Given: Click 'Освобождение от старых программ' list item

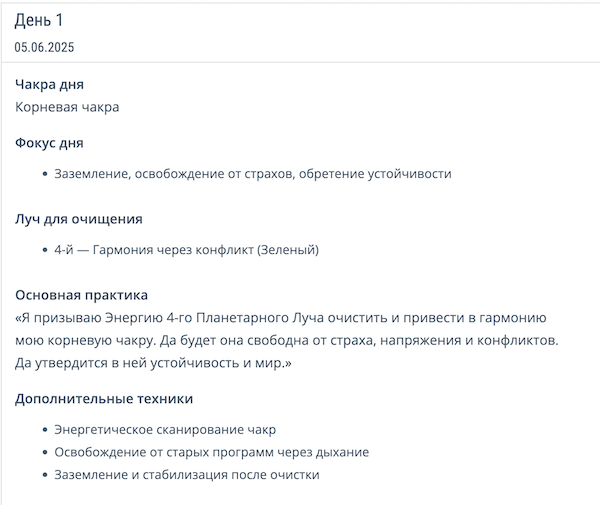Looking at the screenshot, I should [x=212, y=452].
